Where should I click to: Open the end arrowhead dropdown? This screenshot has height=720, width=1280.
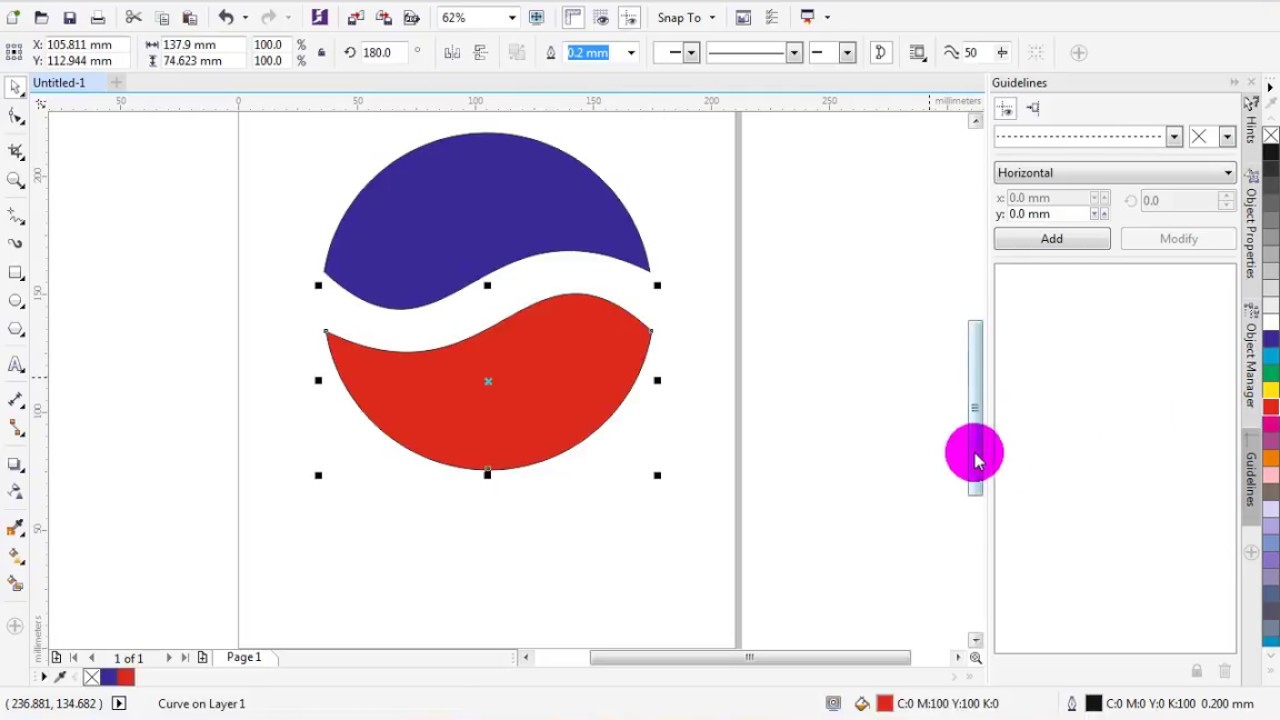[847, 53]
